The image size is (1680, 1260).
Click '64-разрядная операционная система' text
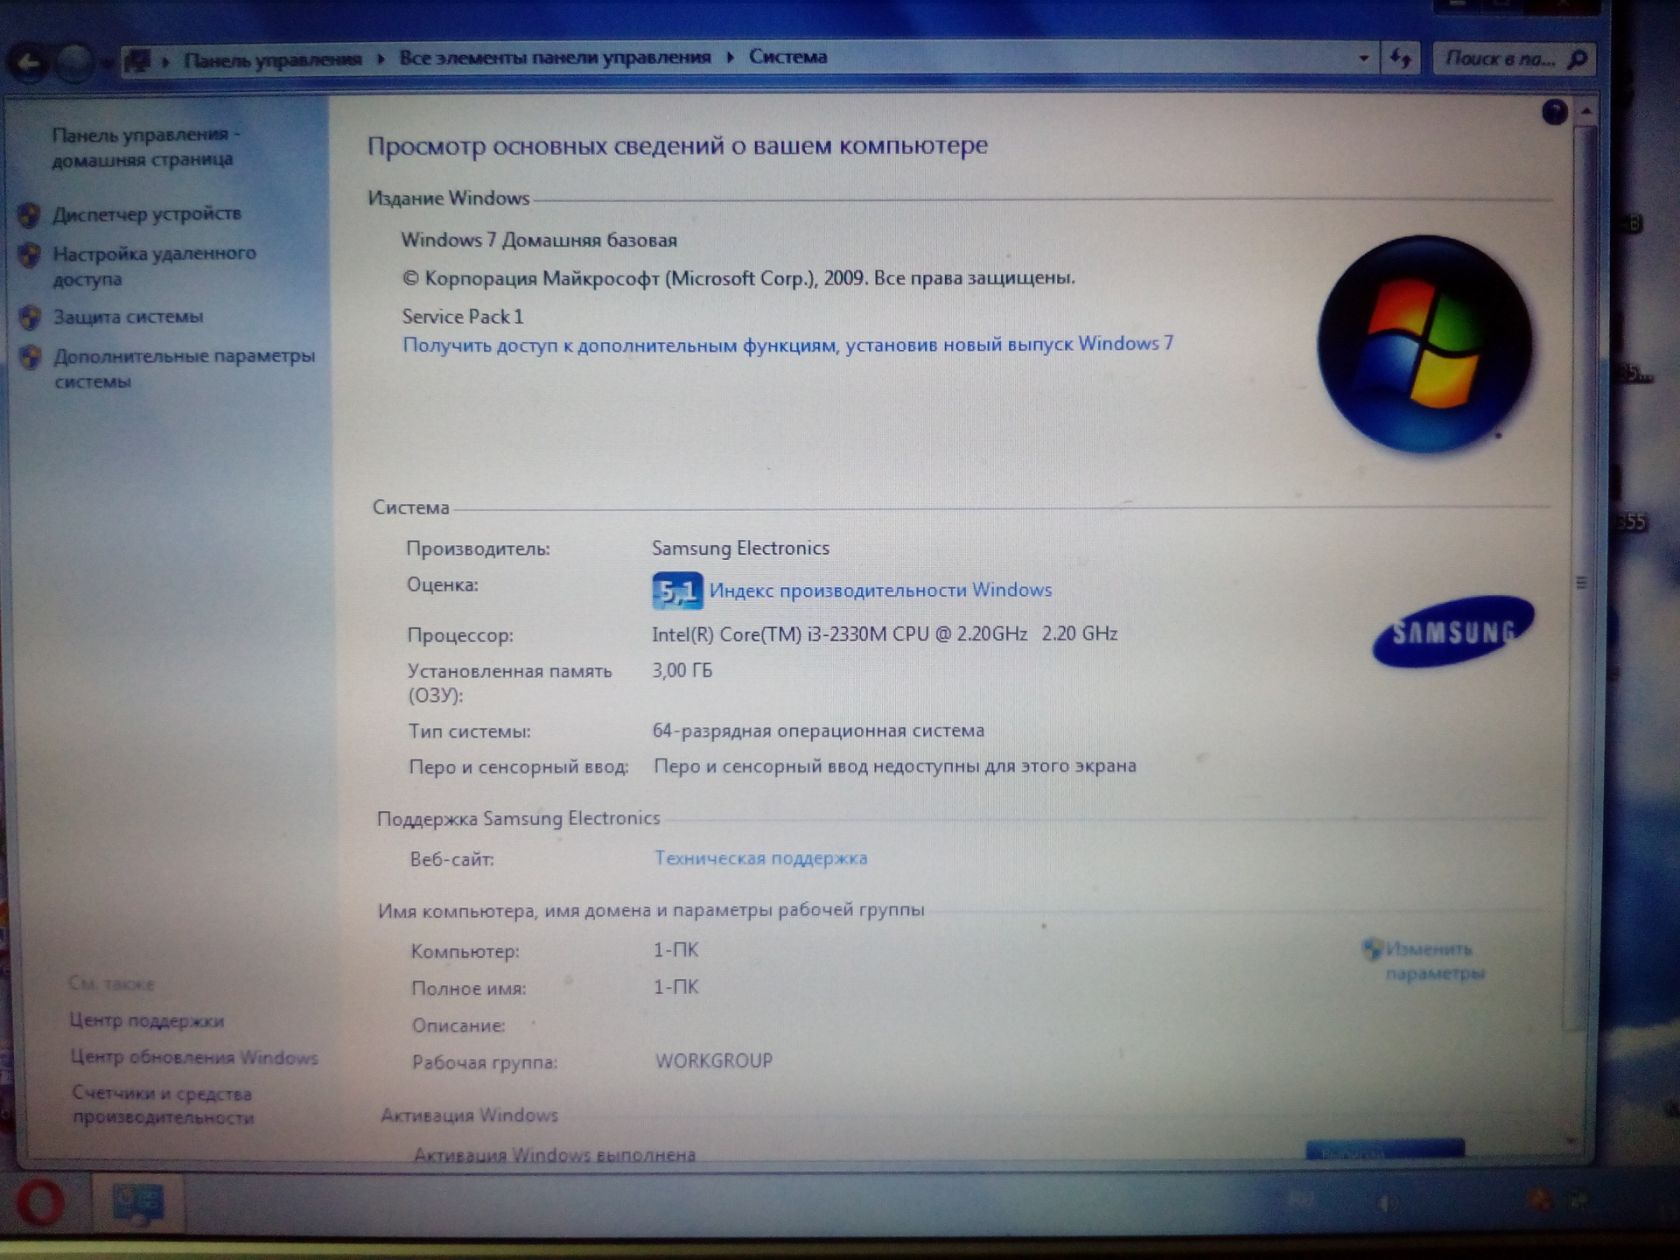pyautogui.click(x=818, y=731)
